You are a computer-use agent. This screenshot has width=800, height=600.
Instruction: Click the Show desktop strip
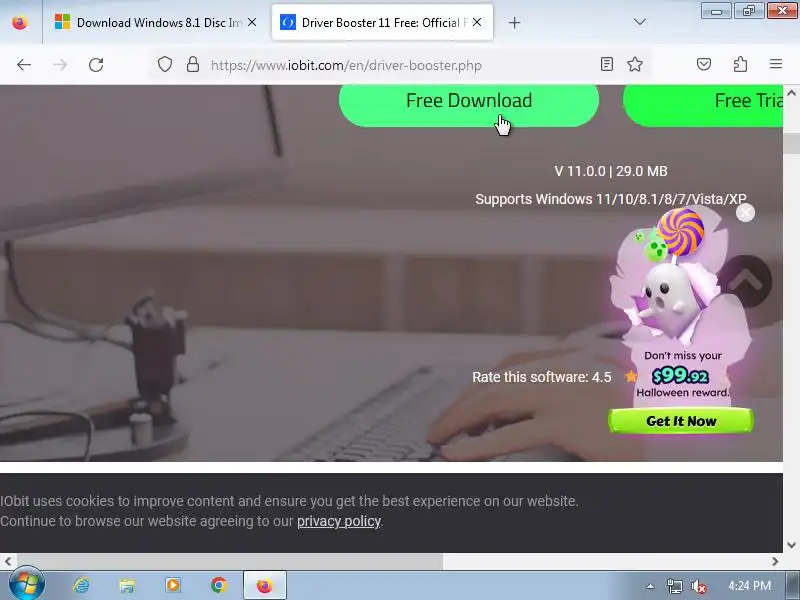click(793, 585)
